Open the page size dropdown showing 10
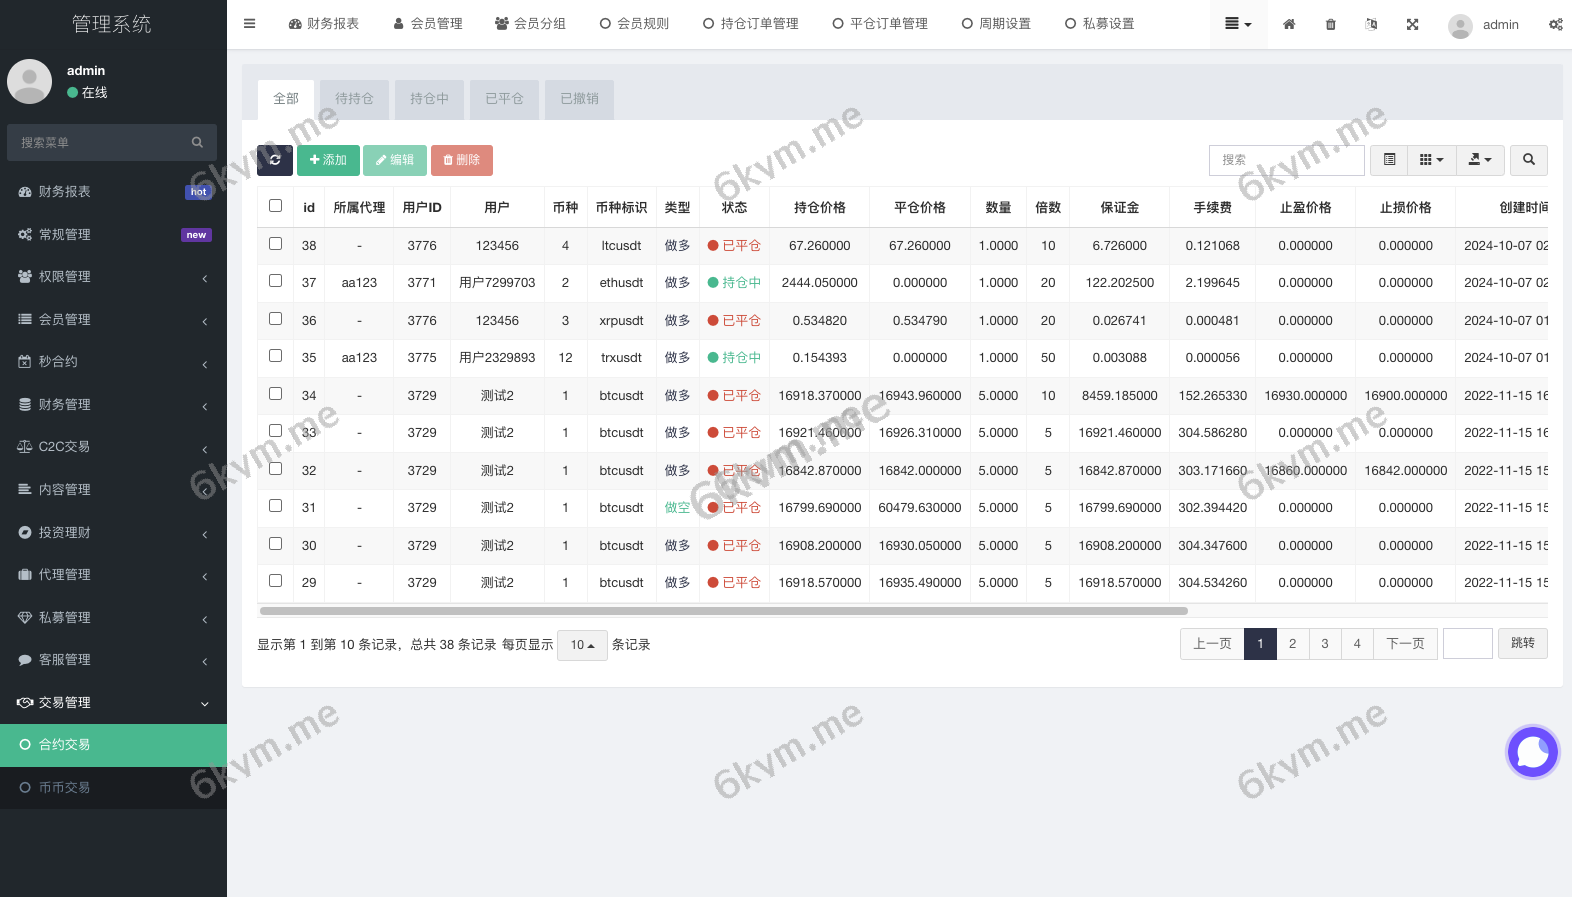 pyautogui.click(x=582, y=645)
